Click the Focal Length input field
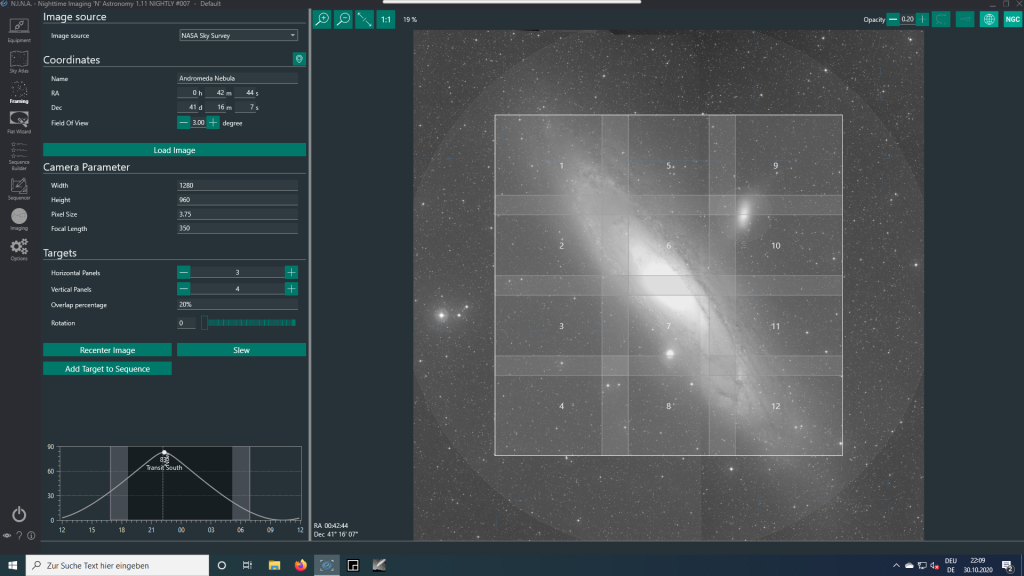This screenshot has height=576, width=1024. 237,229
